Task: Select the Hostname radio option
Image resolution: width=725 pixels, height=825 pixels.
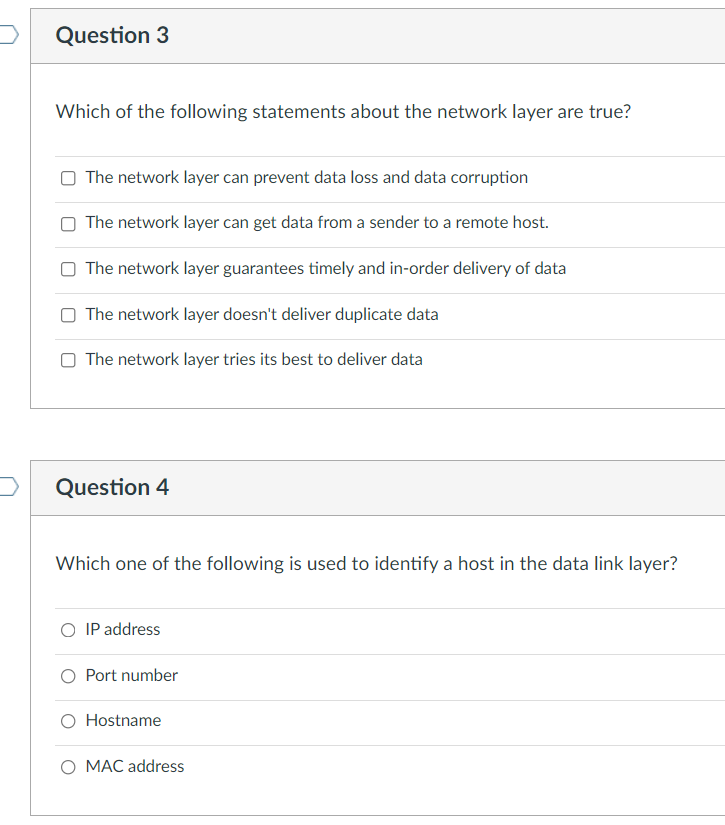Action: point(68,721)
